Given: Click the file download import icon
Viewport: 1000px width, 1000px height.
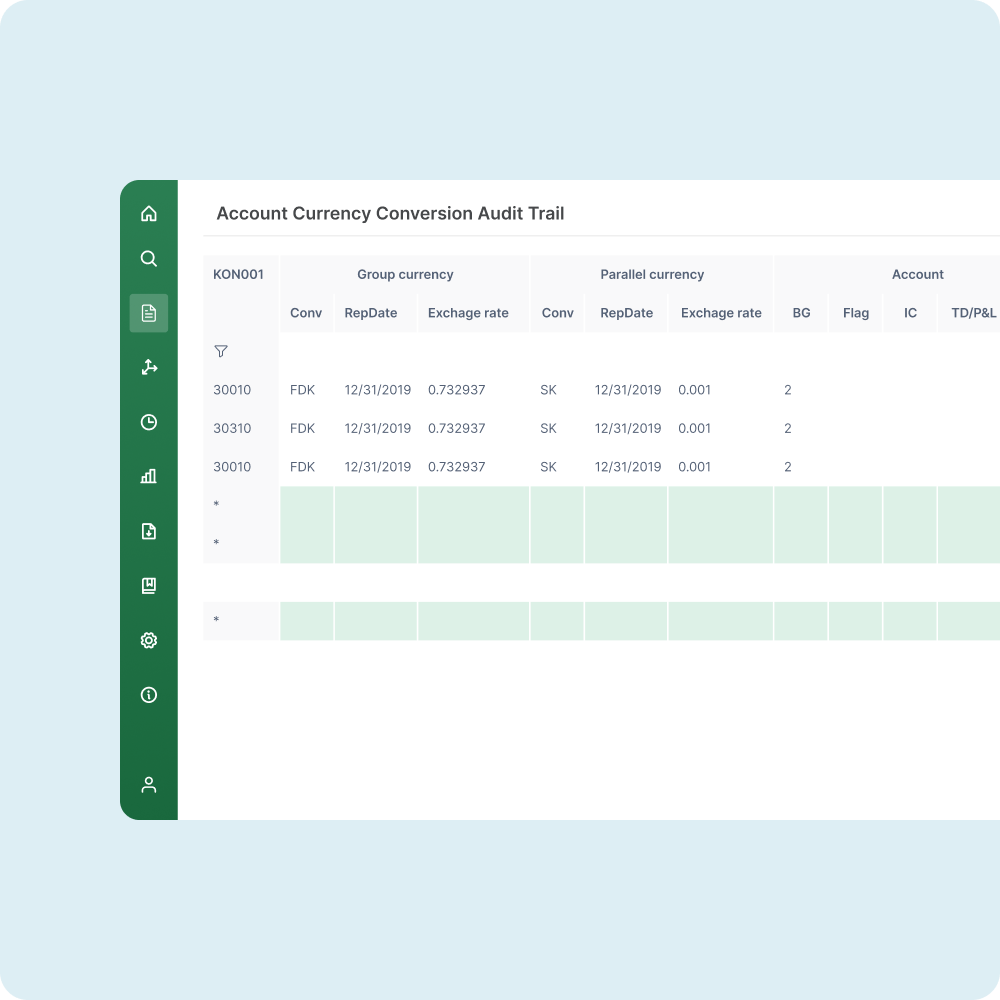Looking at the screenshot, I should click(149, 531).
